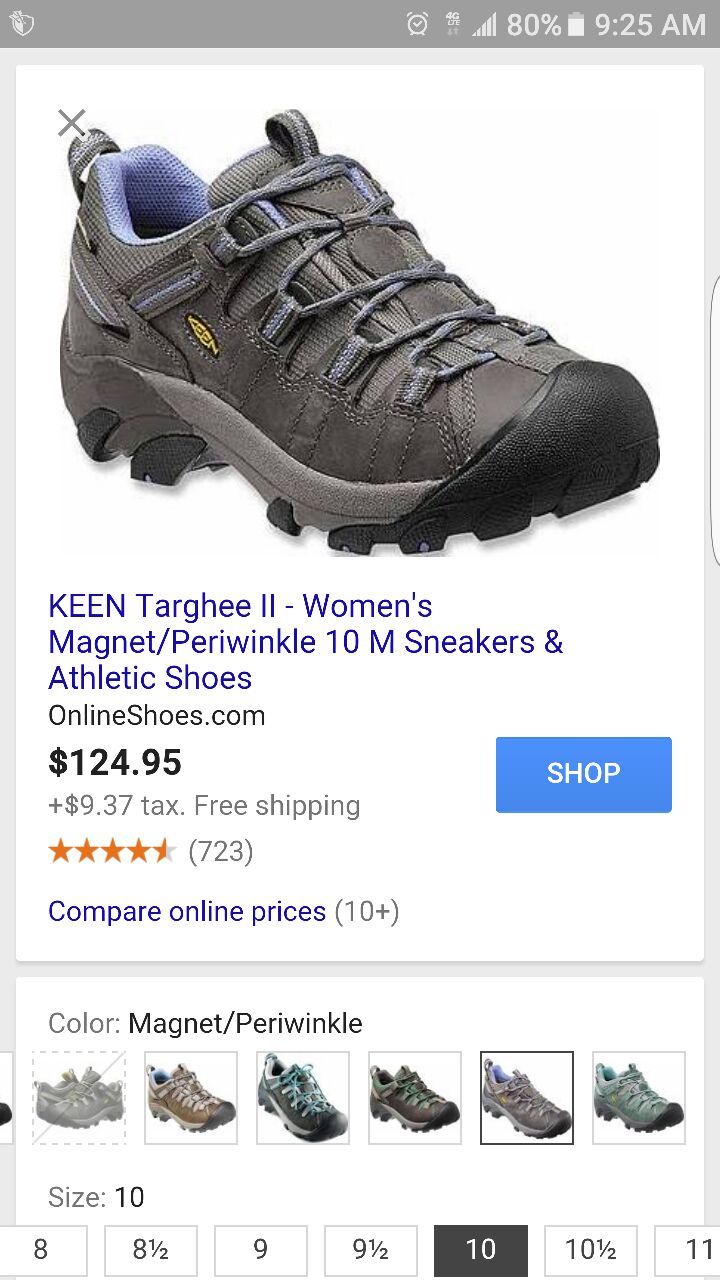
Task: Select the light teal shoe color
Action: (x=639, y=1098)
